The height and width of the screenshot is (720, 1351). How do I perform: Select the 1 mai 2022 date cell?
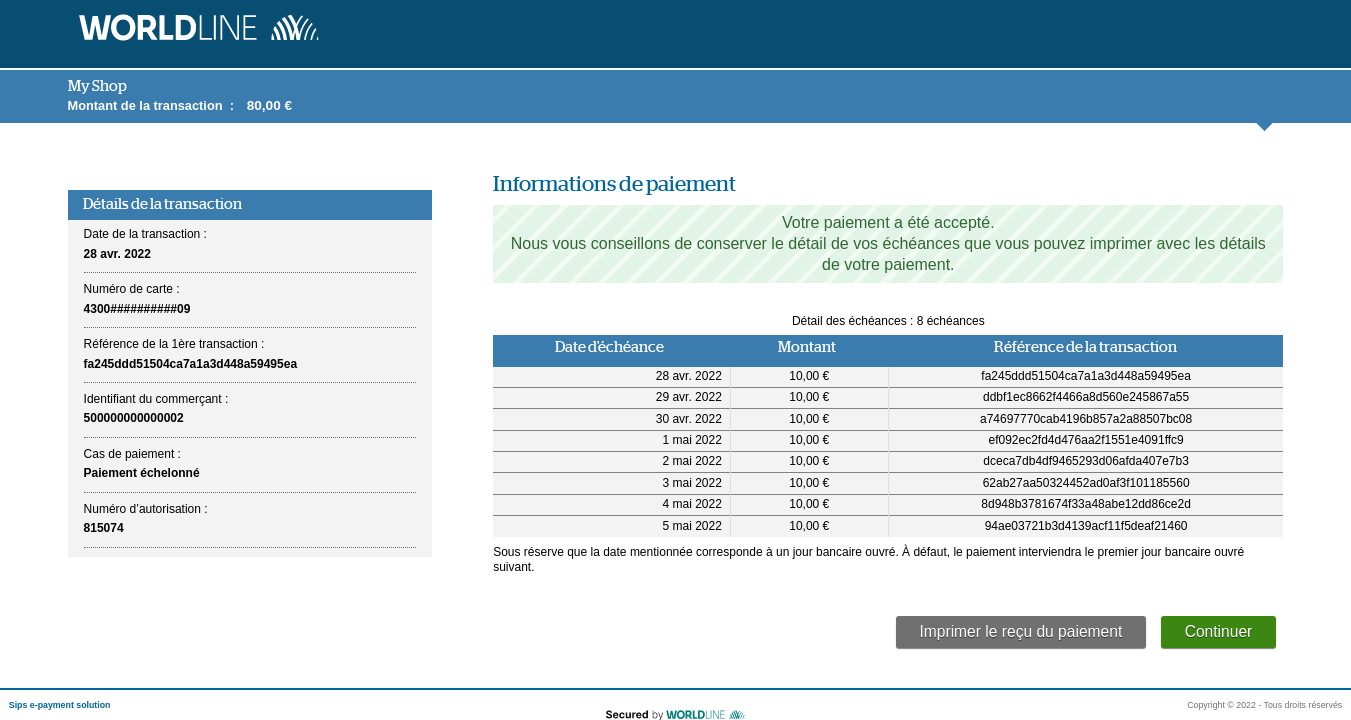pyautogui.click(x=611, y=440)
